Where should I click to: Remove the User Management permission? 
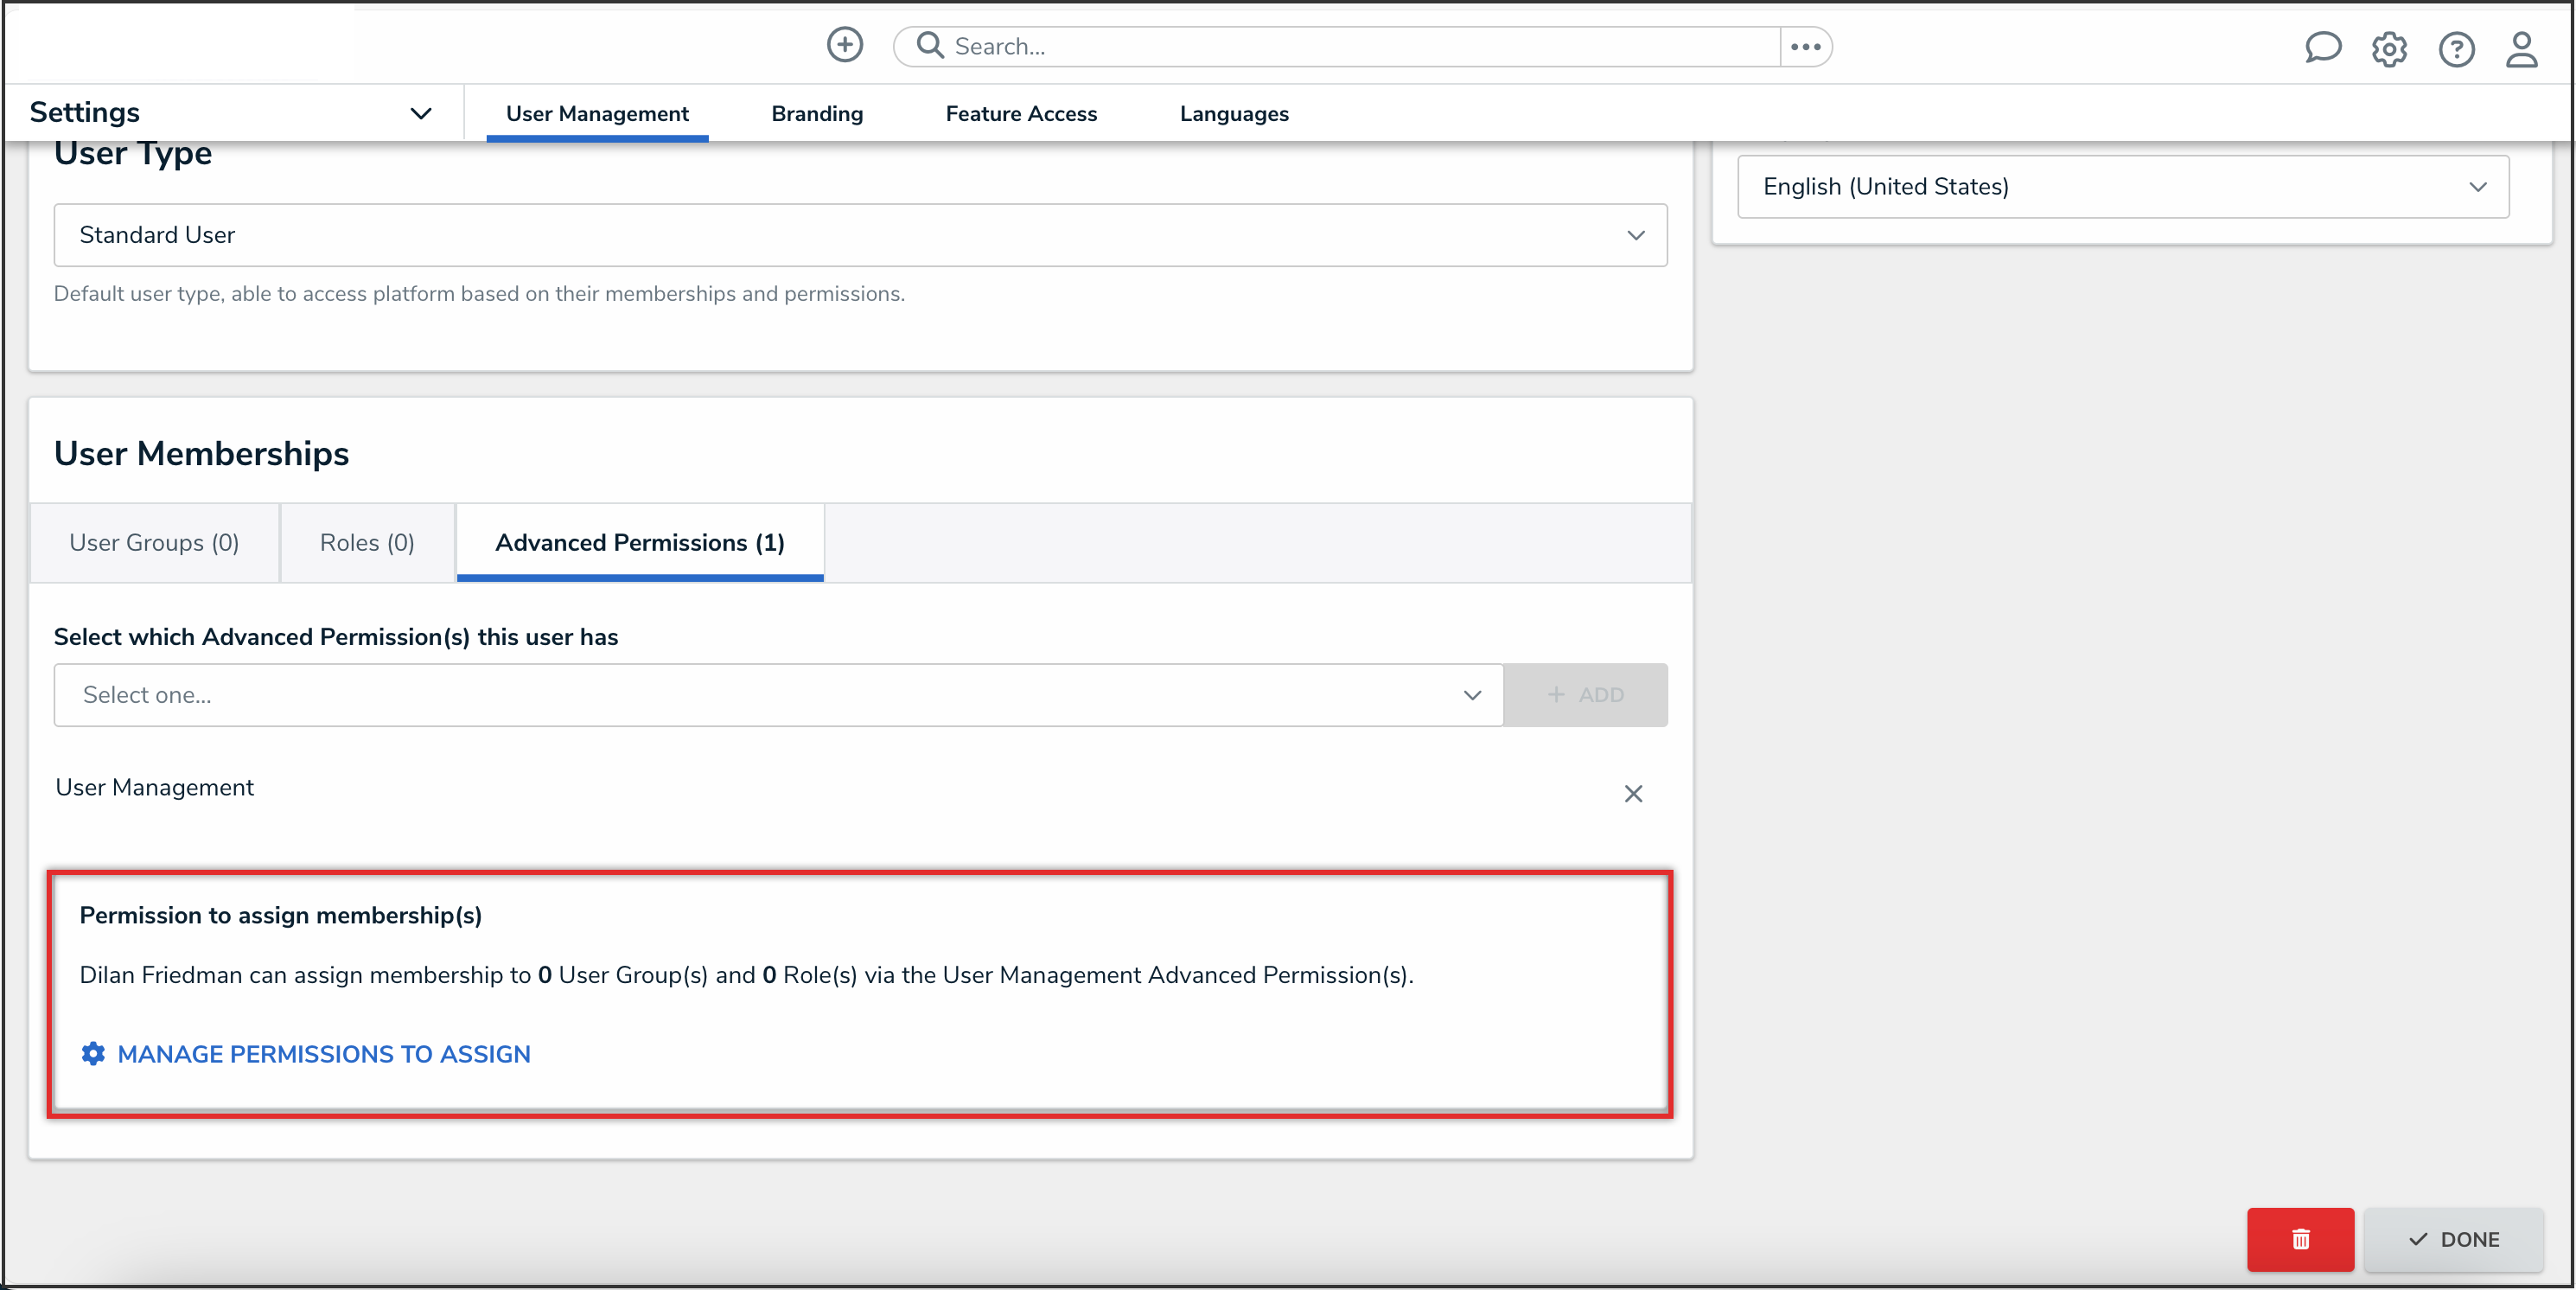click(1633, 793)
